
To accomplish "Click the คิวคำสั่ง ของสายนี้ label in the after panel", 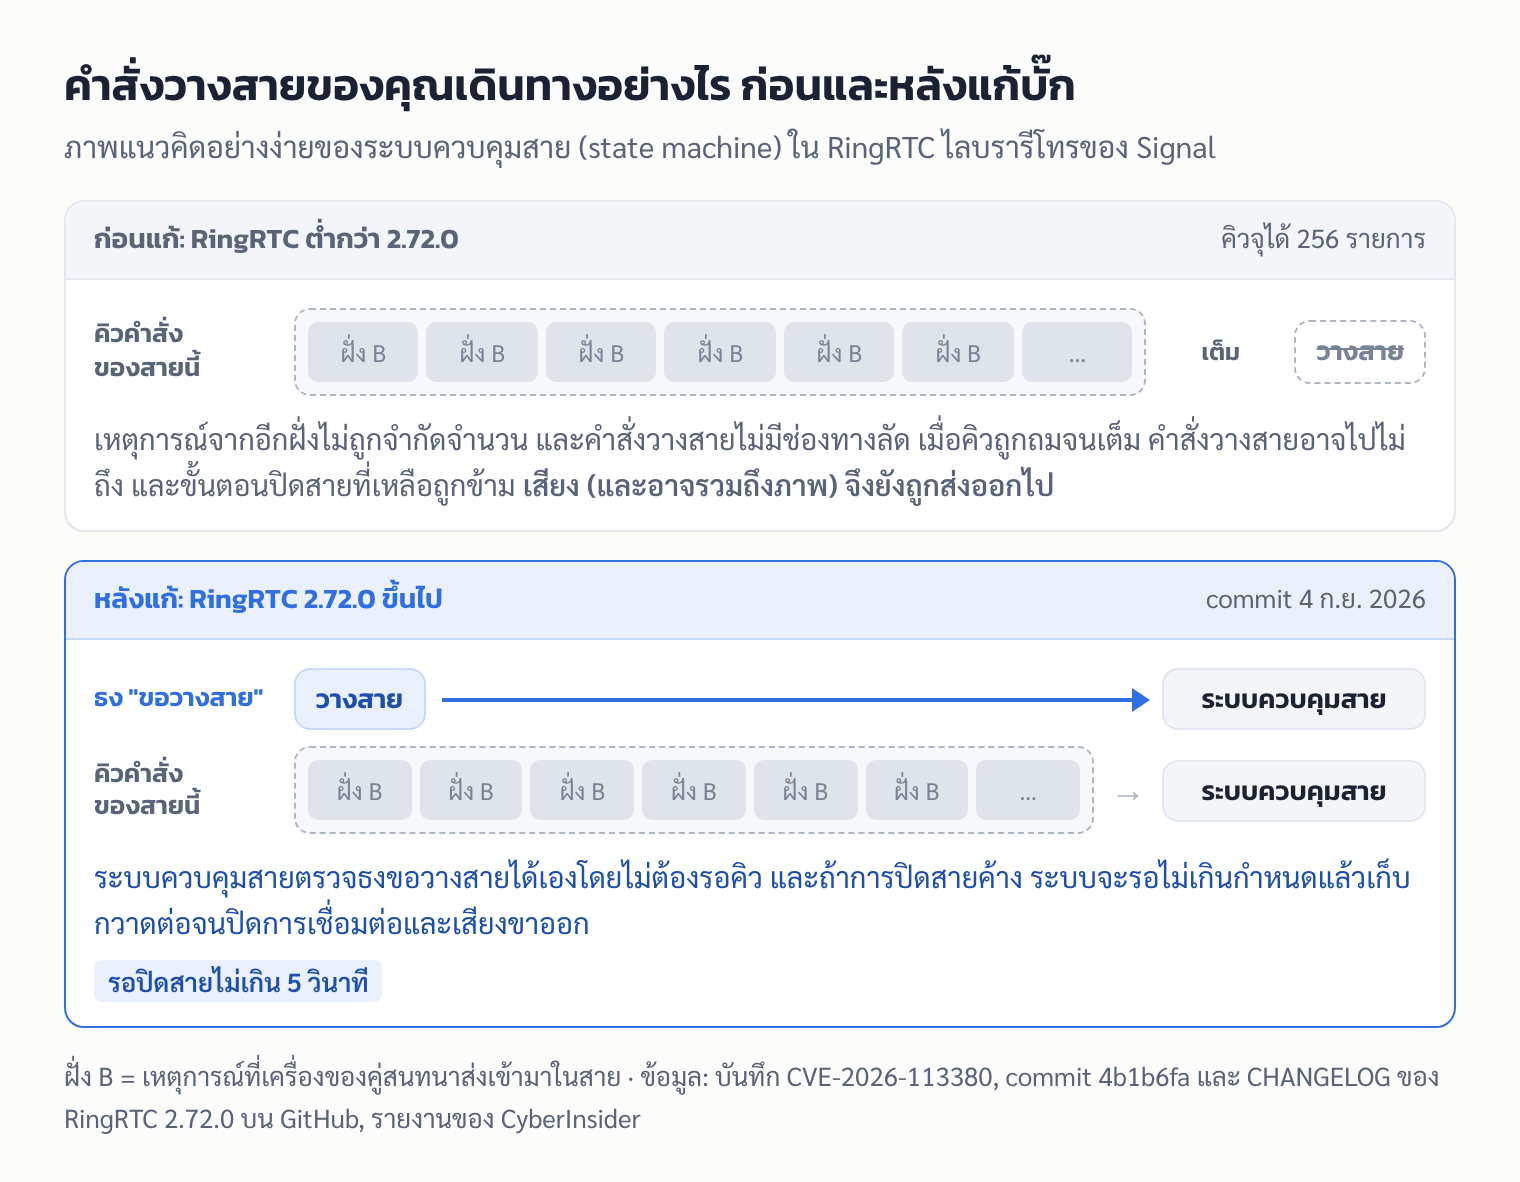I will [x=147, y=789].
